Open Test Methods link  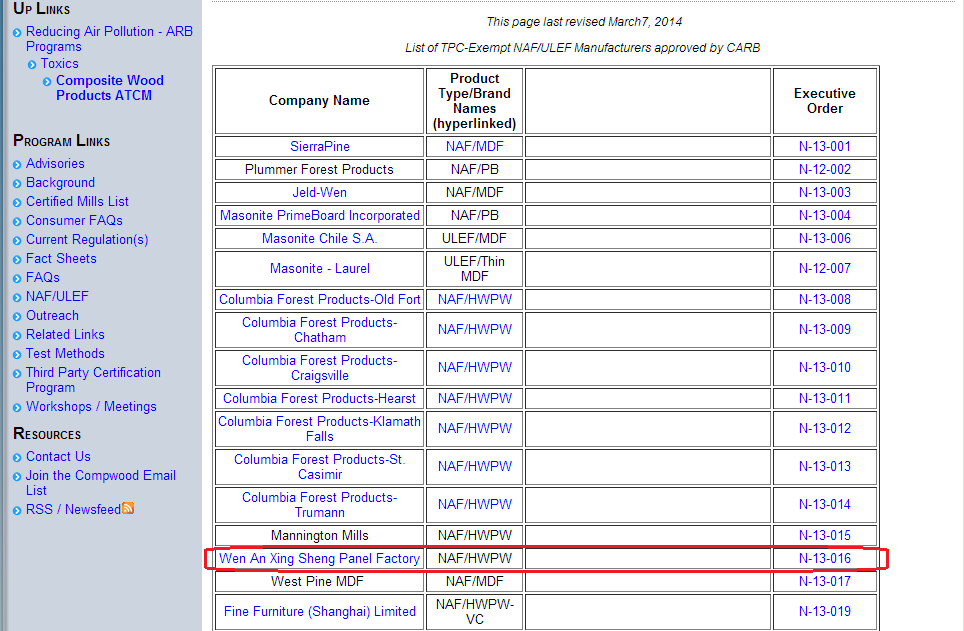65,354
